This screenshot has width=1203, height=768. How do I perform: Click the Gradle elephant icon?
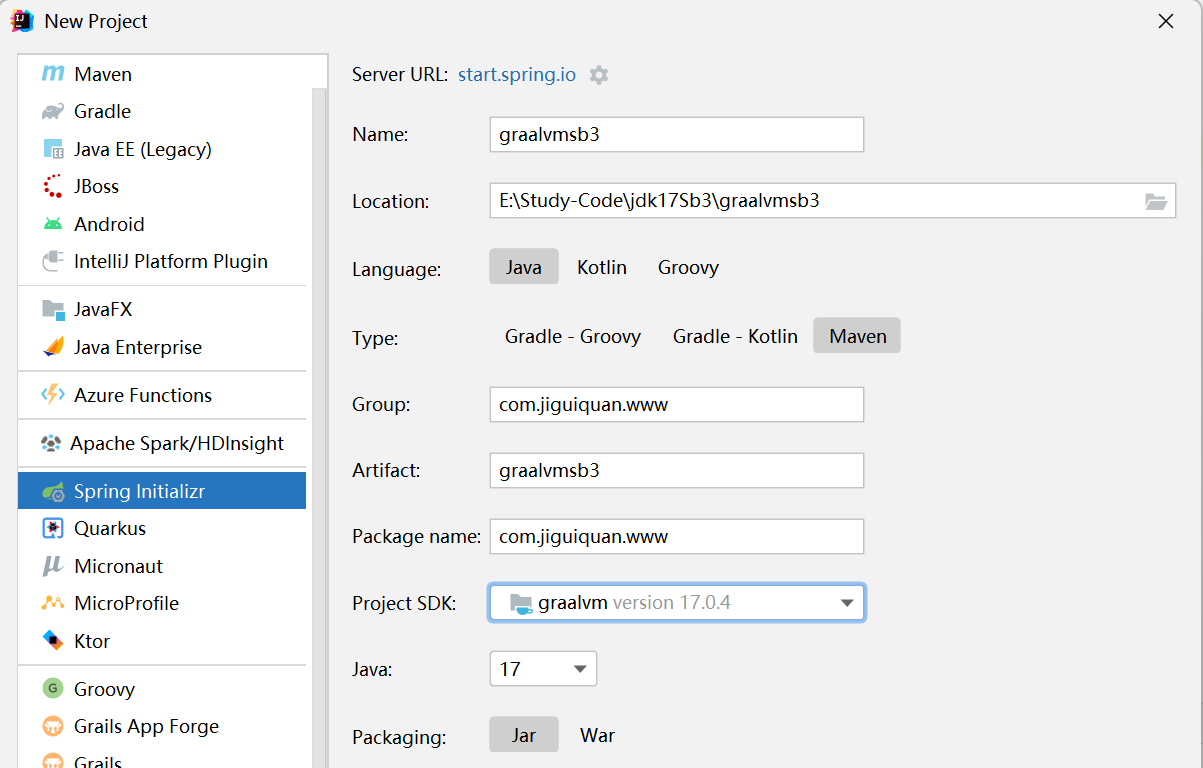click(x=53, y=111)
